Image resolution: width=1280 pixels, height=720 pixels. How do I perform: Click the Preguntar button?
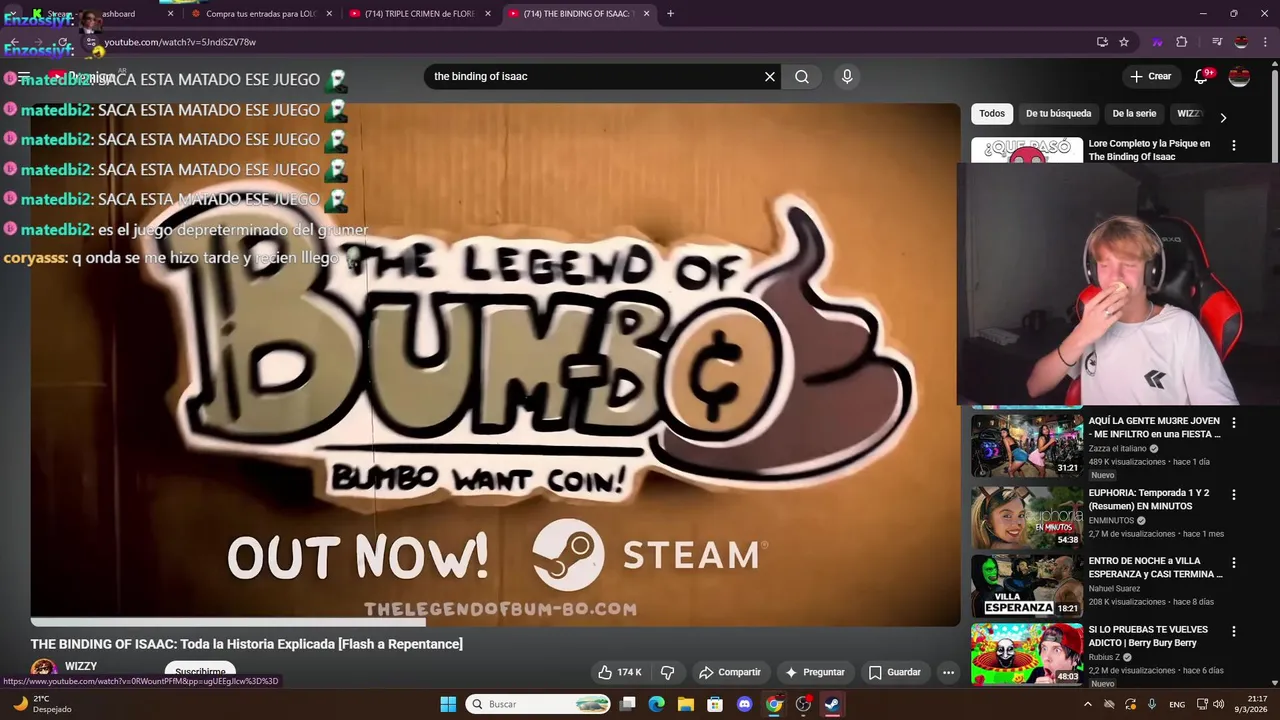pos(815,672)
